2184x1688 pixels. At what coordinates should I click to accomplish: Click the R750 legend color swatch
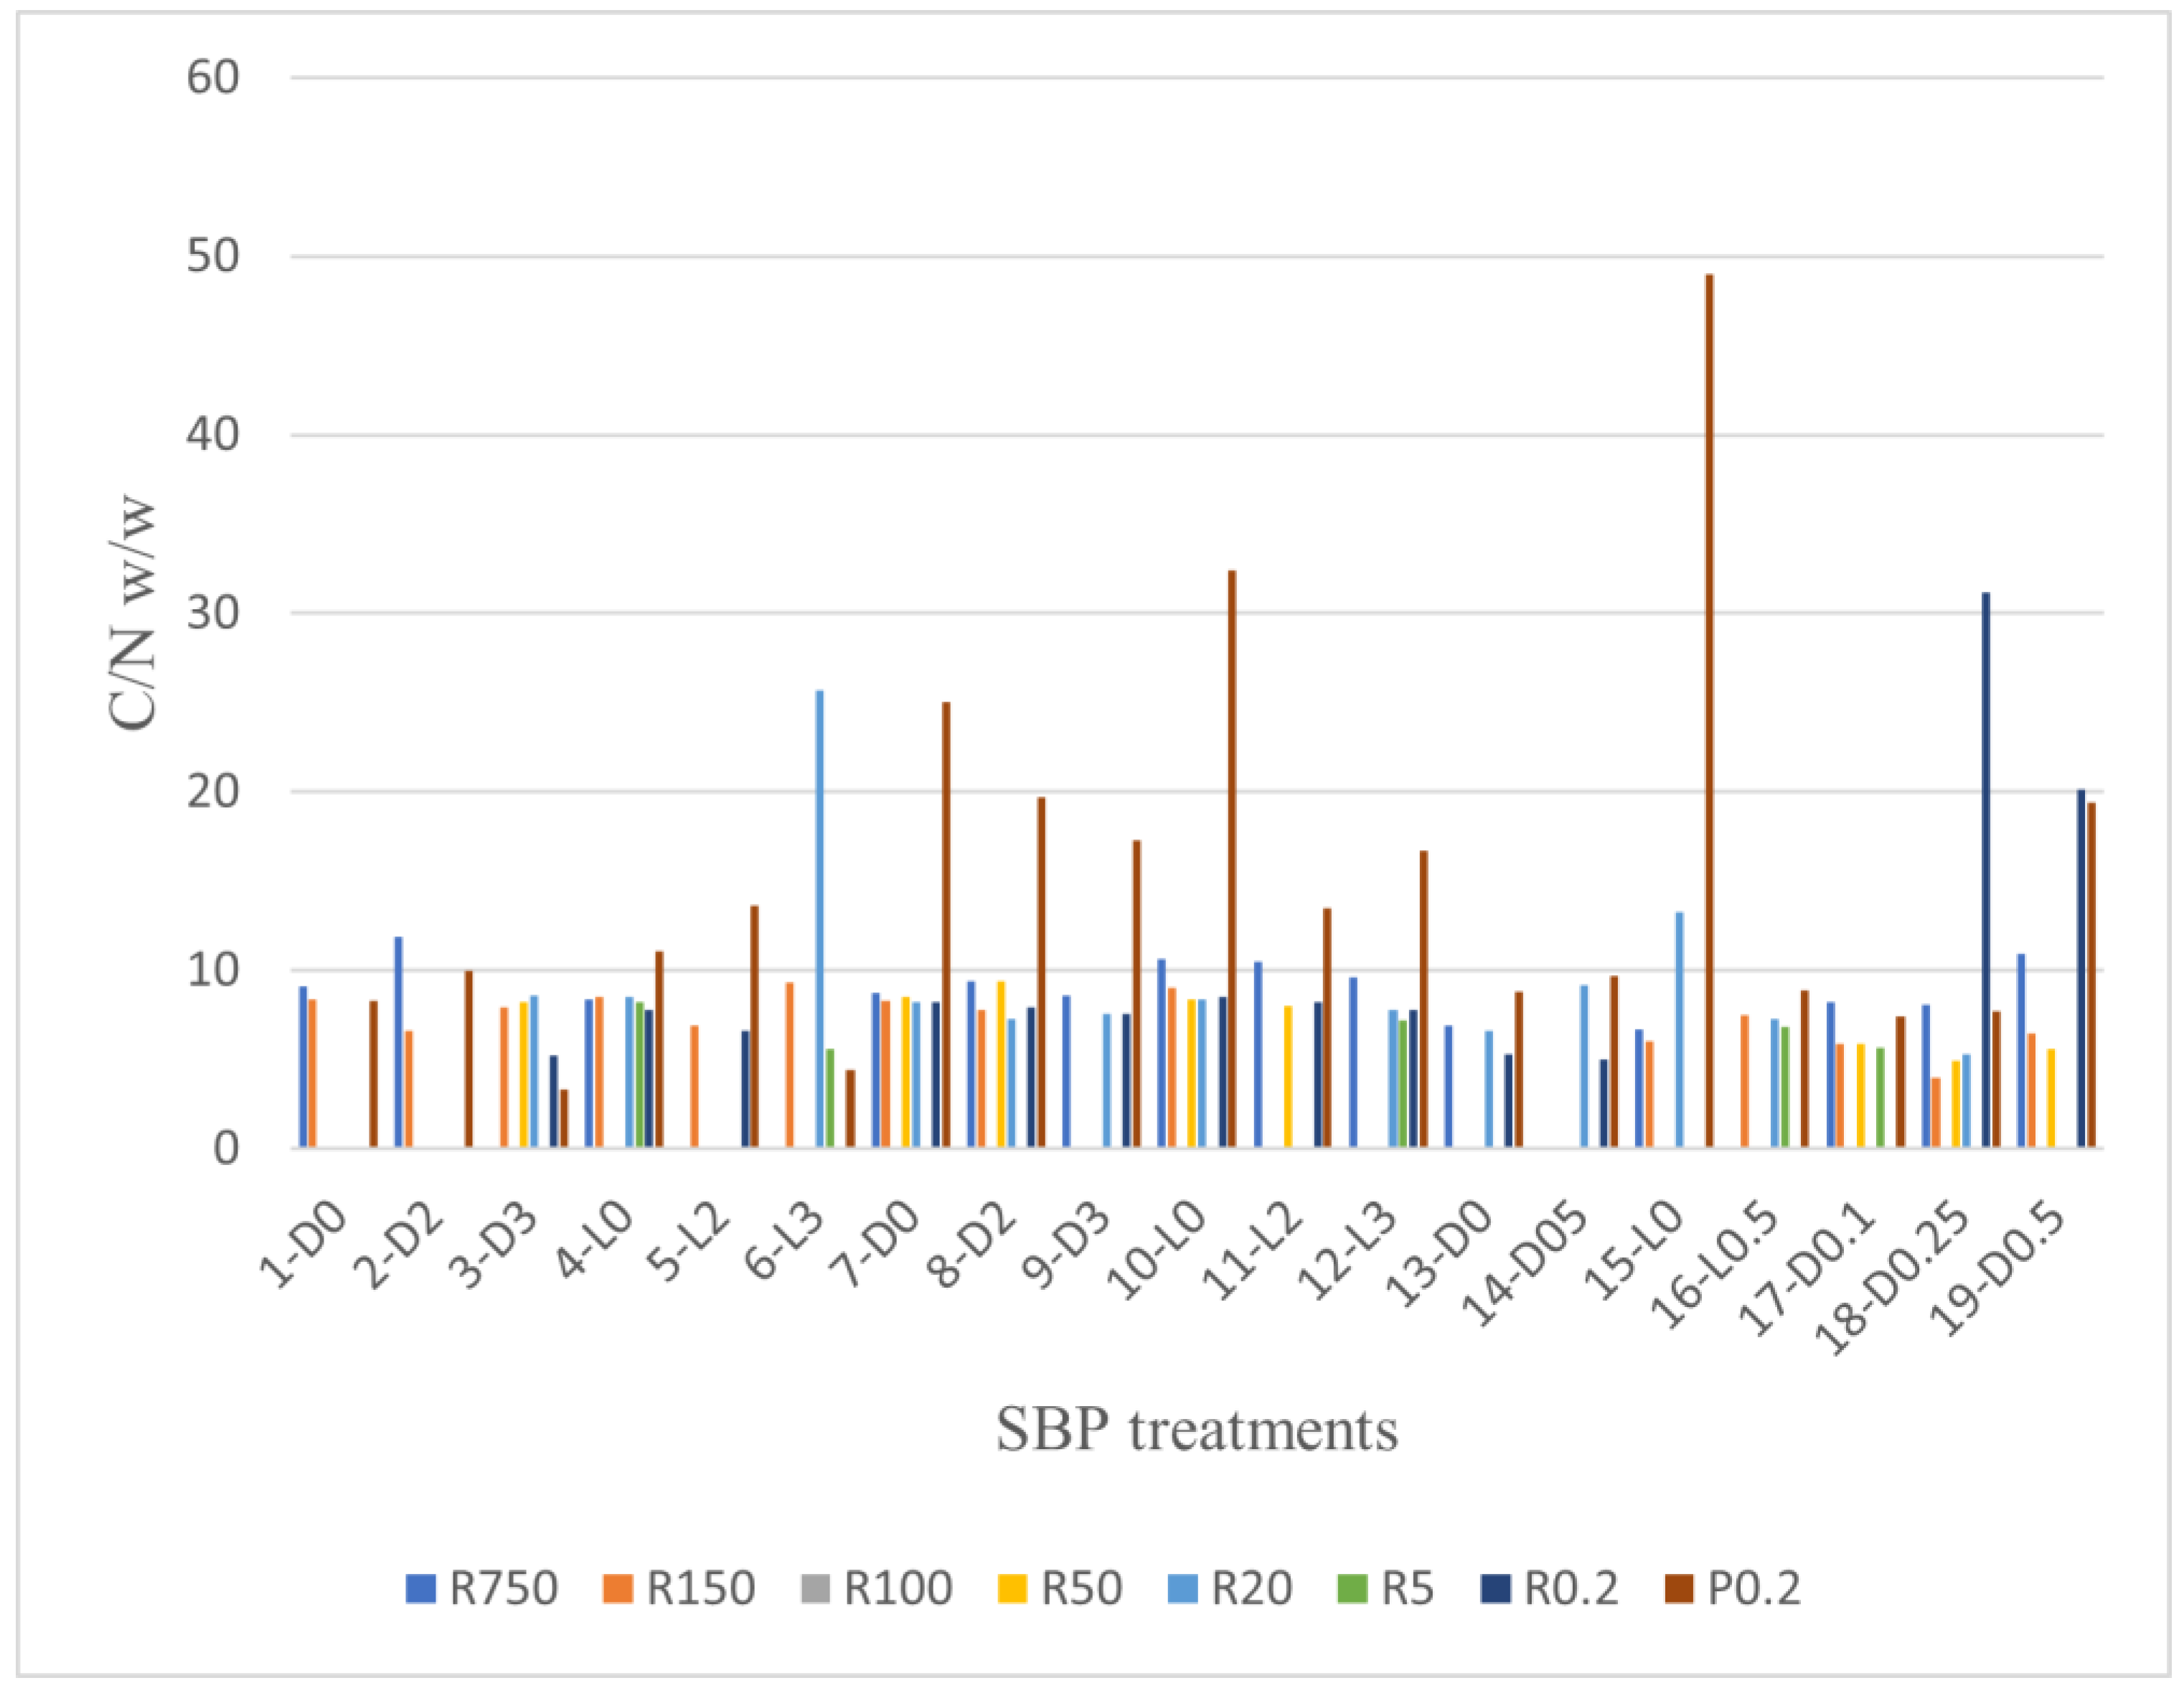pos(421,1589)
